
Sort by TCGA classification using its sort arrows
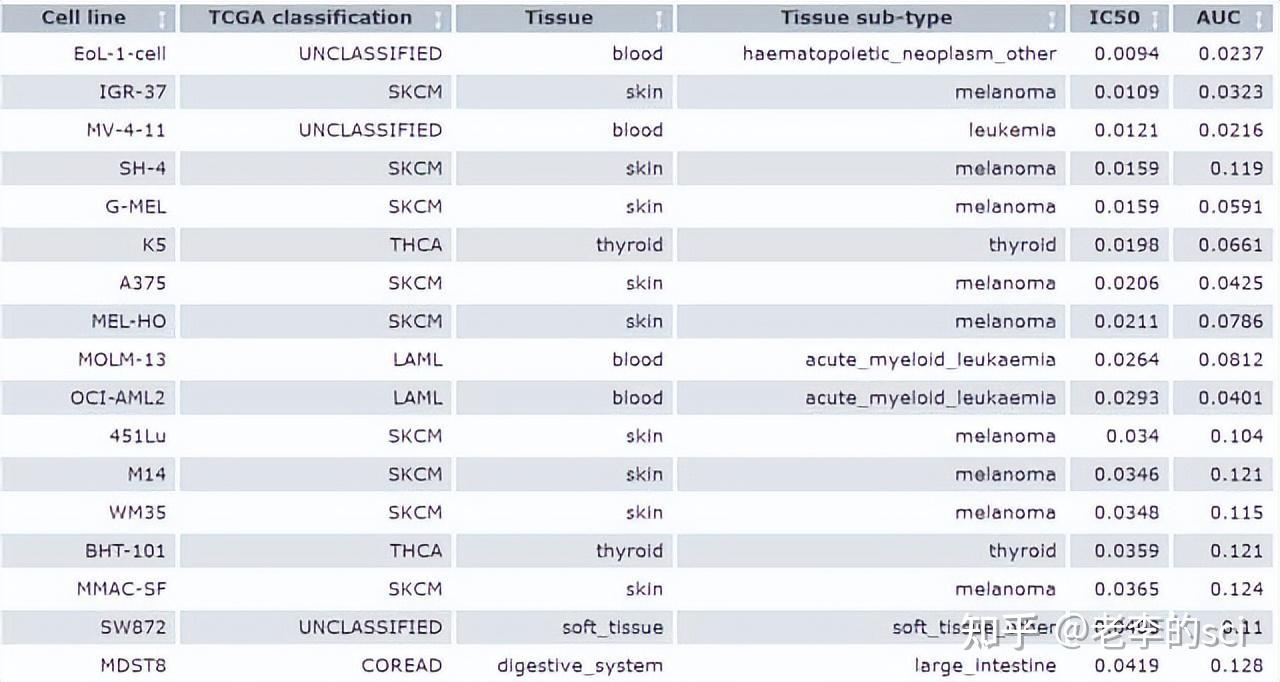pyautogui.click(x=438, y=18)
